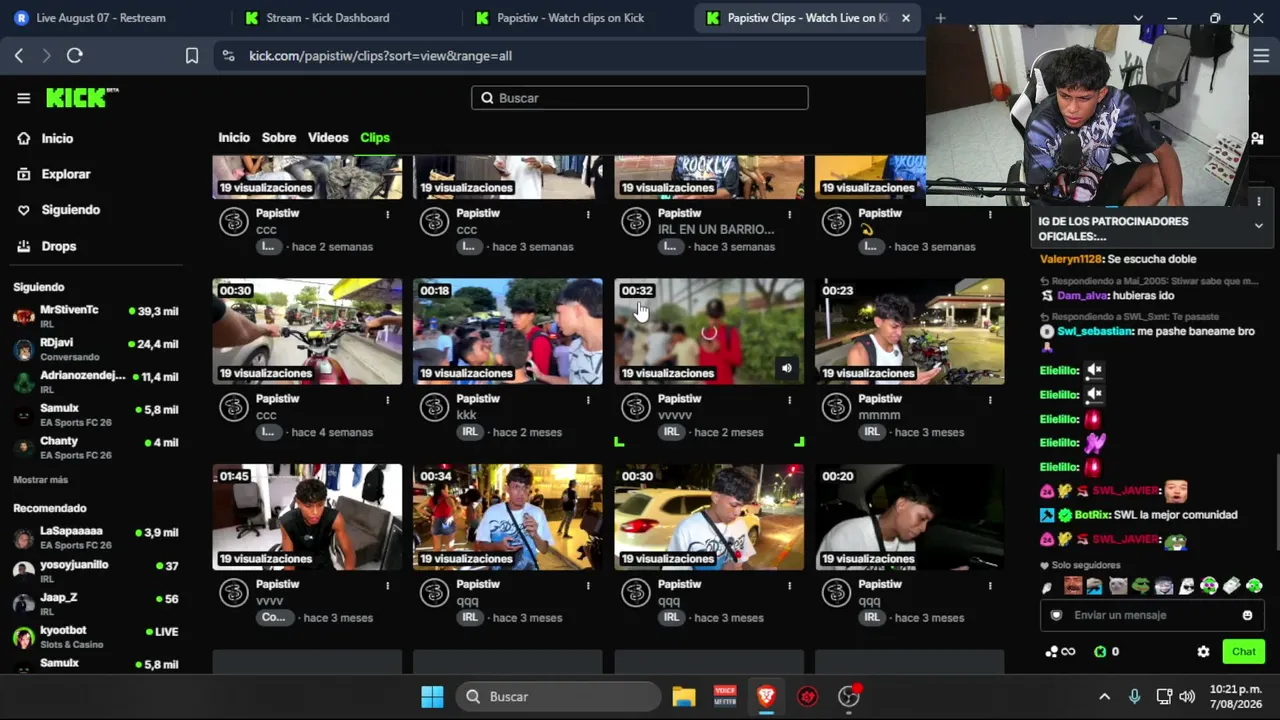
Task: Click the green Kicks currency icon
Action: (x=1100, y=651)
